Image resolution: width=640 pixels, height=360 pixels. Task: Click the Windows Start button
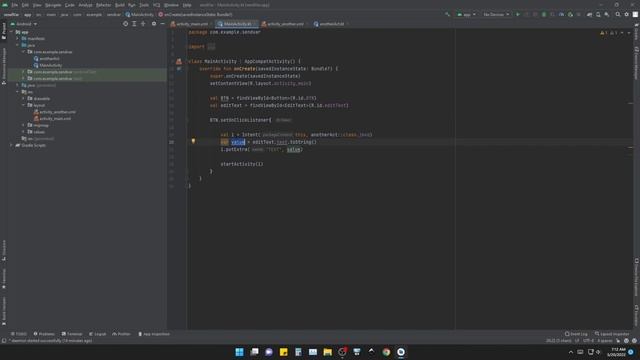click(x=240, y=352)
